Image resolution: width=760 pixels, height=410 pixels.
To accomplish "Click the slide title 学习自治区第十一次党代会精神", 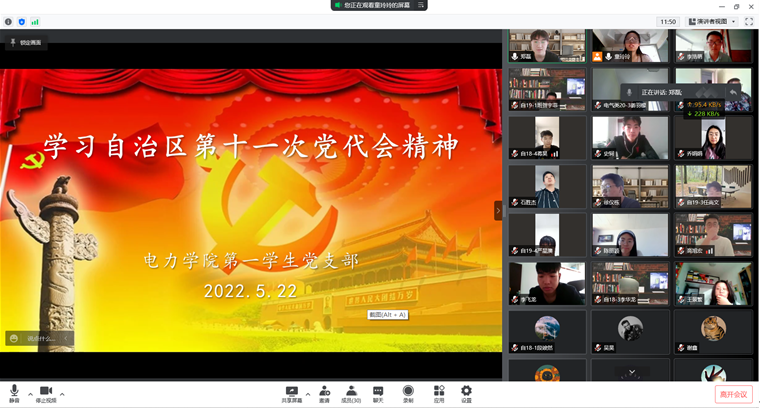I will click(251, 146).
